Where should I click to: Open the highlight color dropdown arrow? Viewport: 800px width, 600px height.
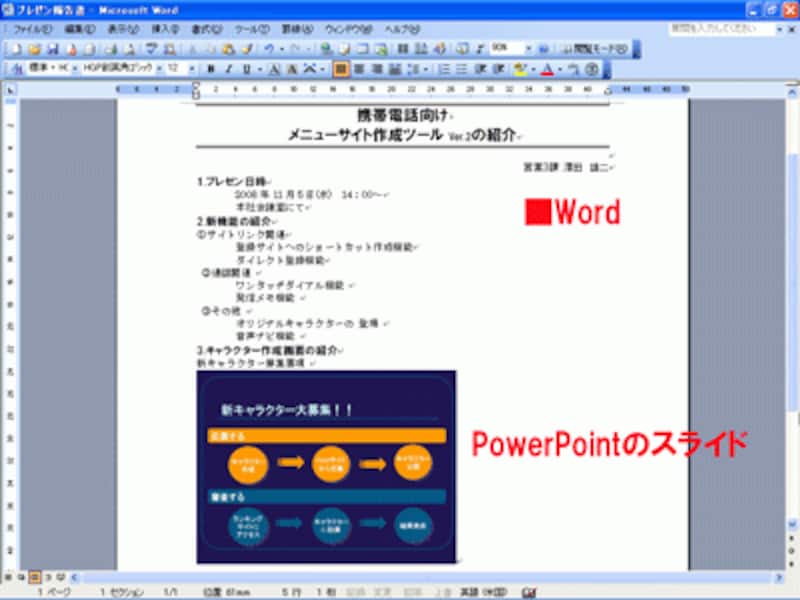point(533,69)
